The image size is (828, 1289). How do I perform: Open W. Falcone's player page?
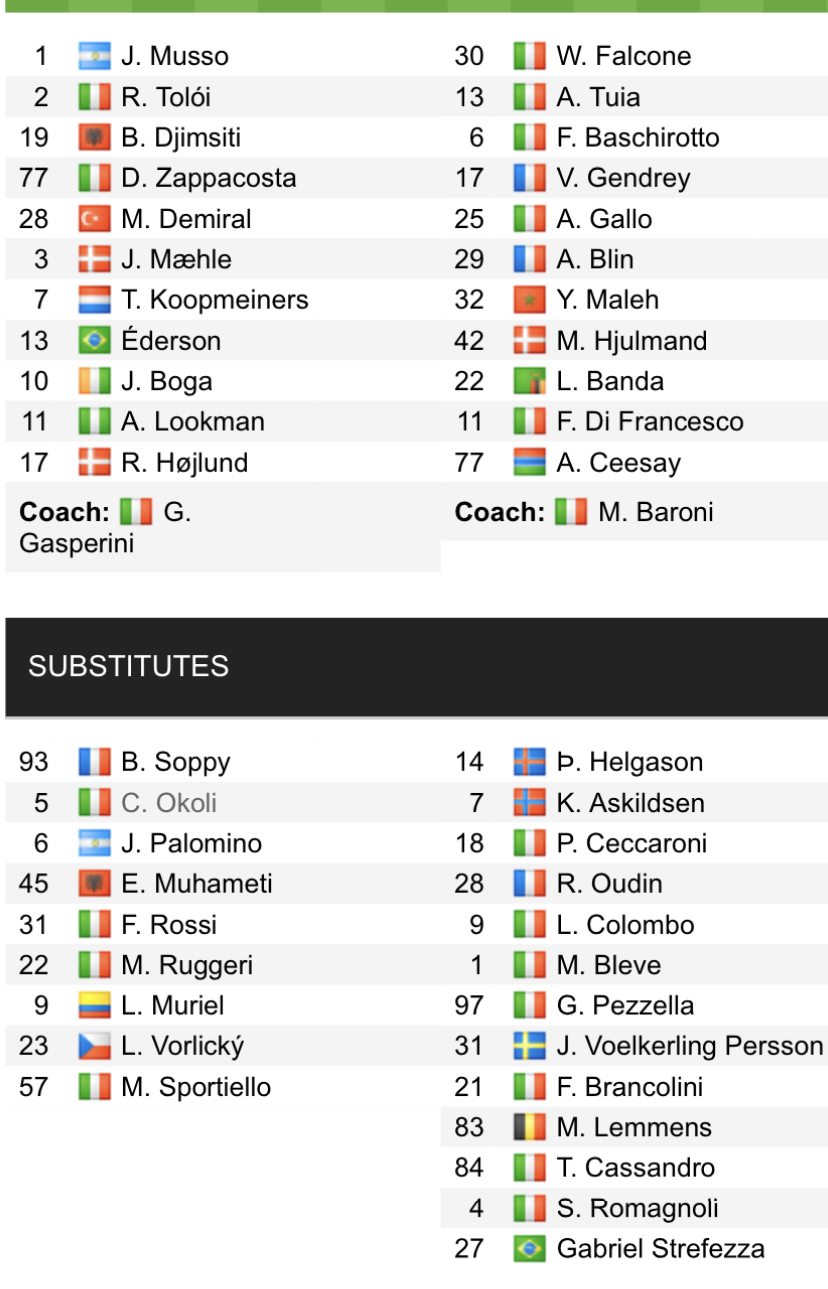coord(623,56)
